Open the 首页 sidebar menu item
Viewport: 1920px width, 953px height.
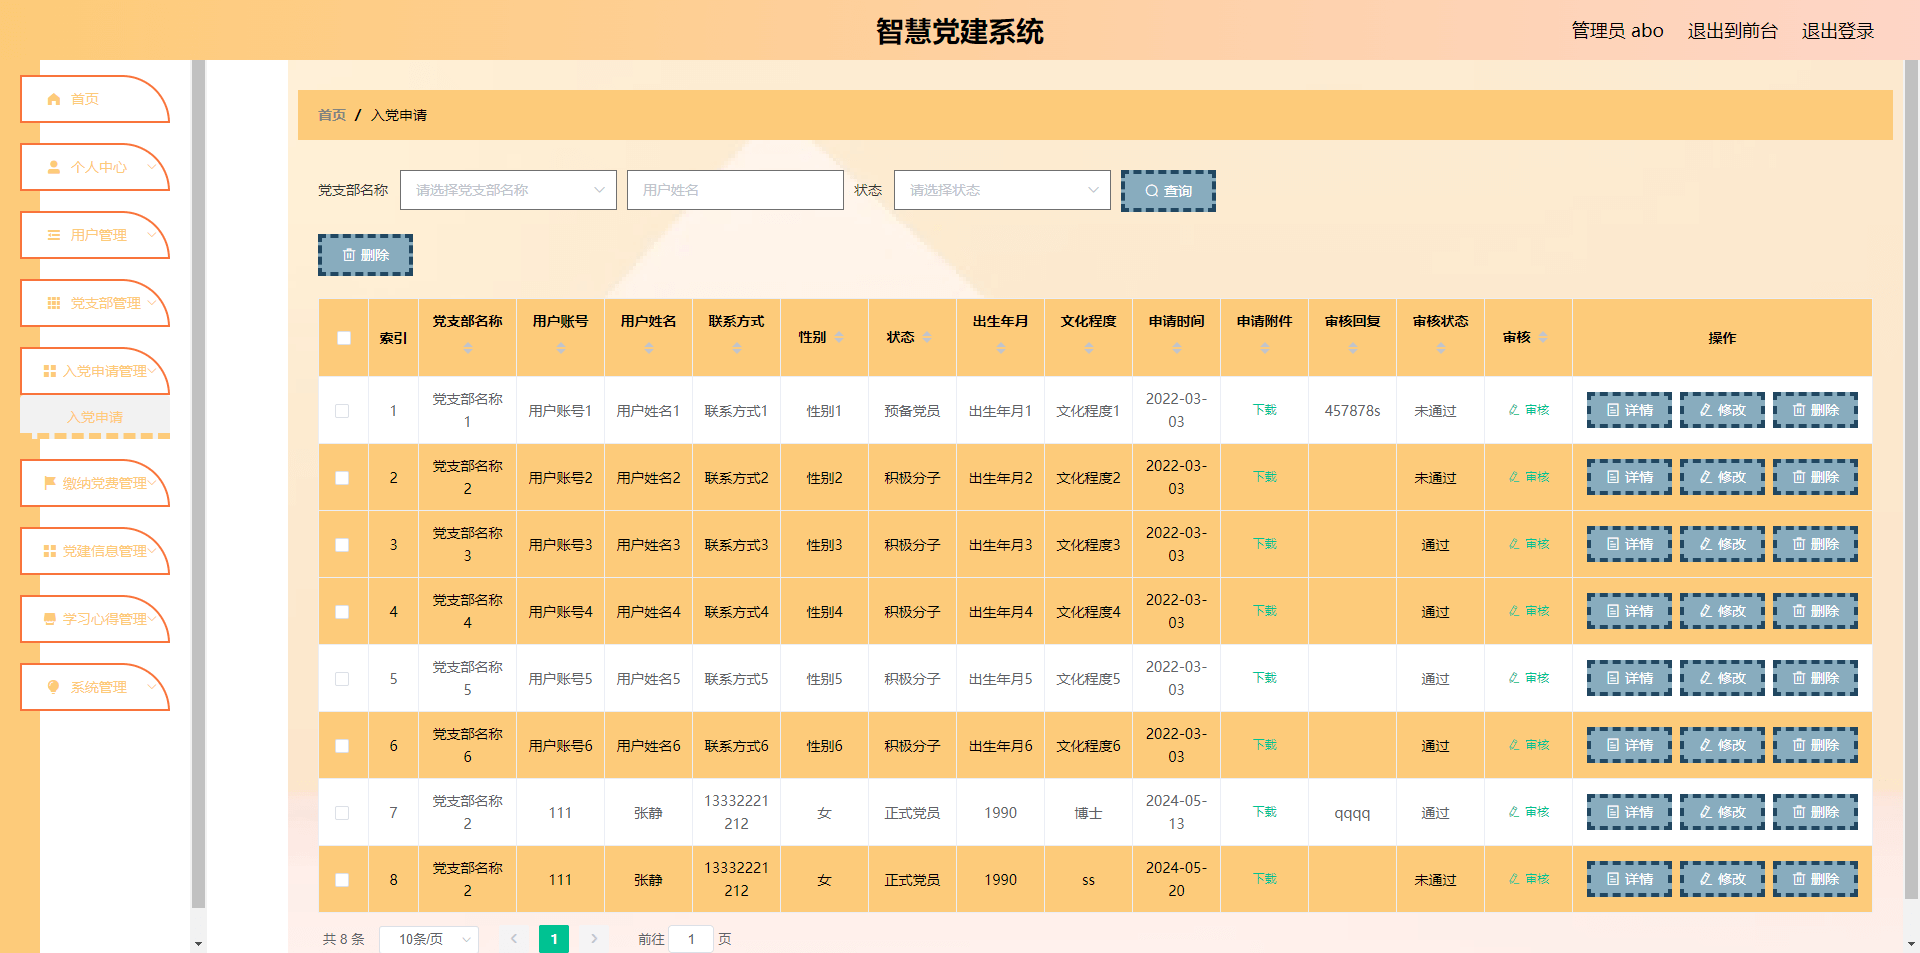(x=95, y=99)
